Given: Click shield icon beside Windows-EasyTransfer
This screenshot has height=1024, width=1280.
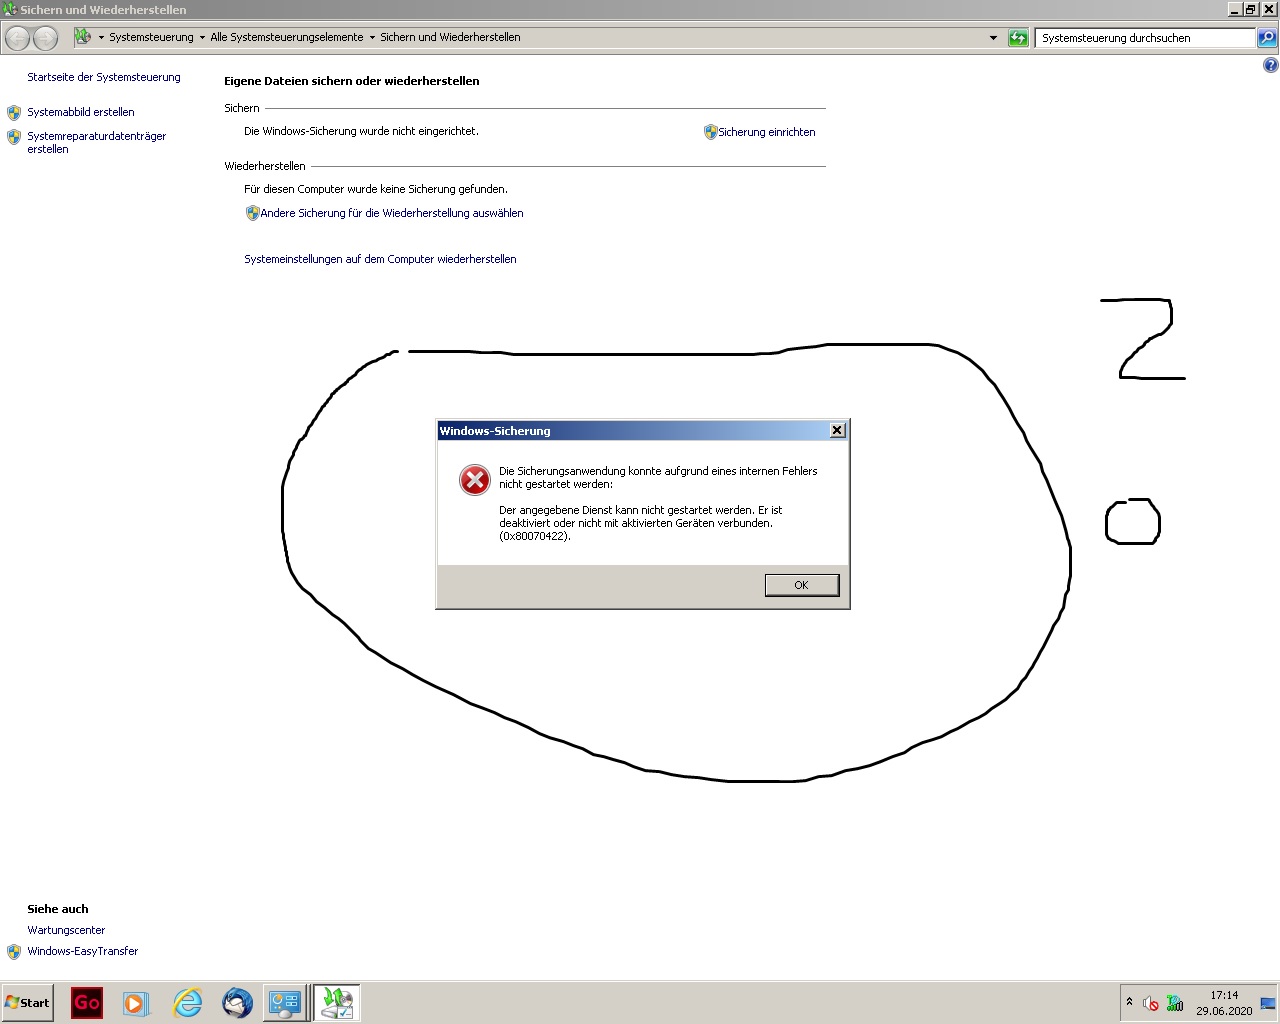Looking at the screenshot, I should tap(14, 951).
